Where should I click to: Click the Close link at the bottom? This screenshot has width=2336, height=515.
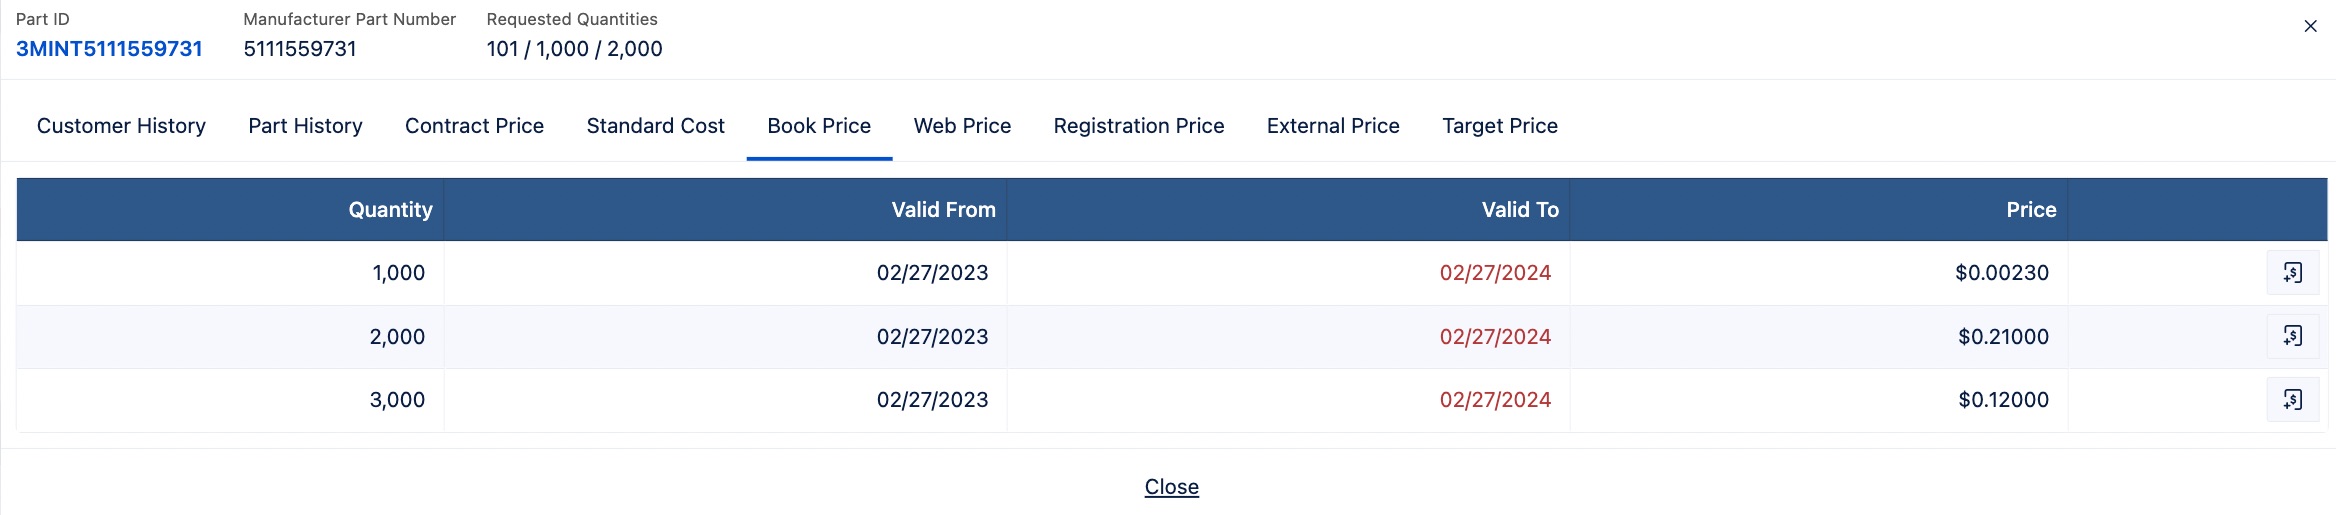coord(1172,487)
